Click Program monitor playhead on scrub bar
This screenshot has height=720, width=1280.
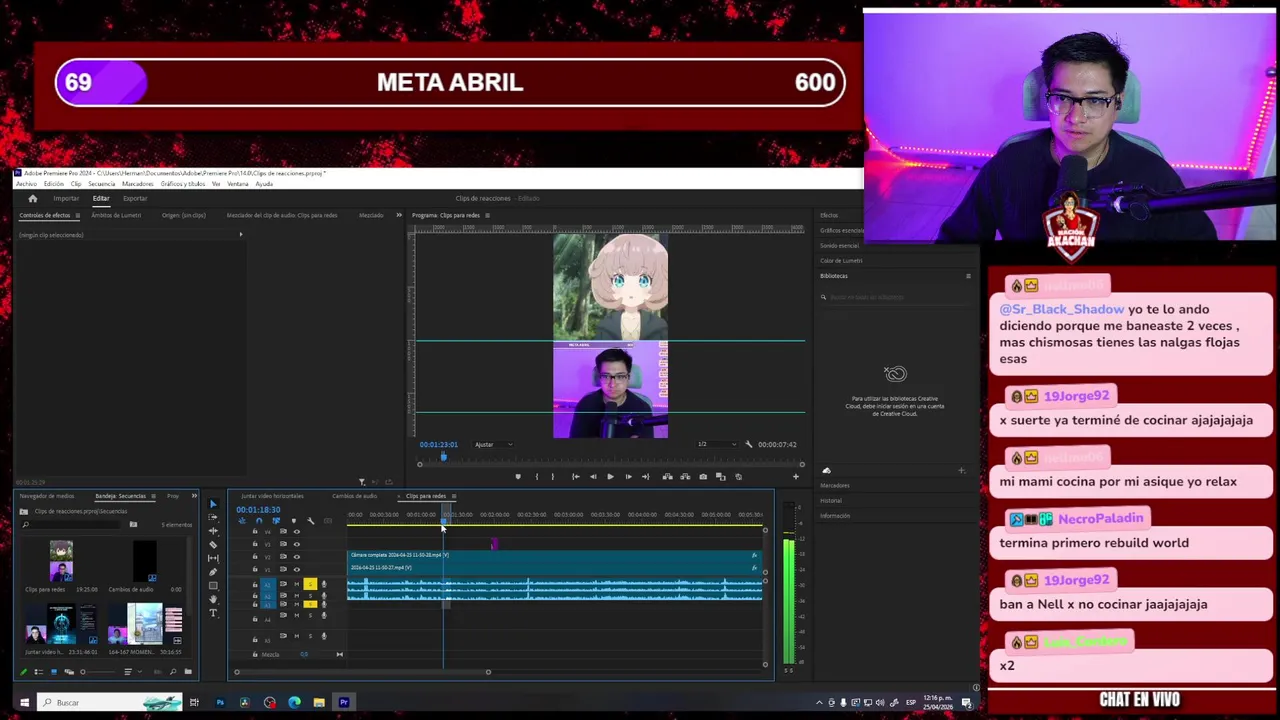tap(444, 457)
